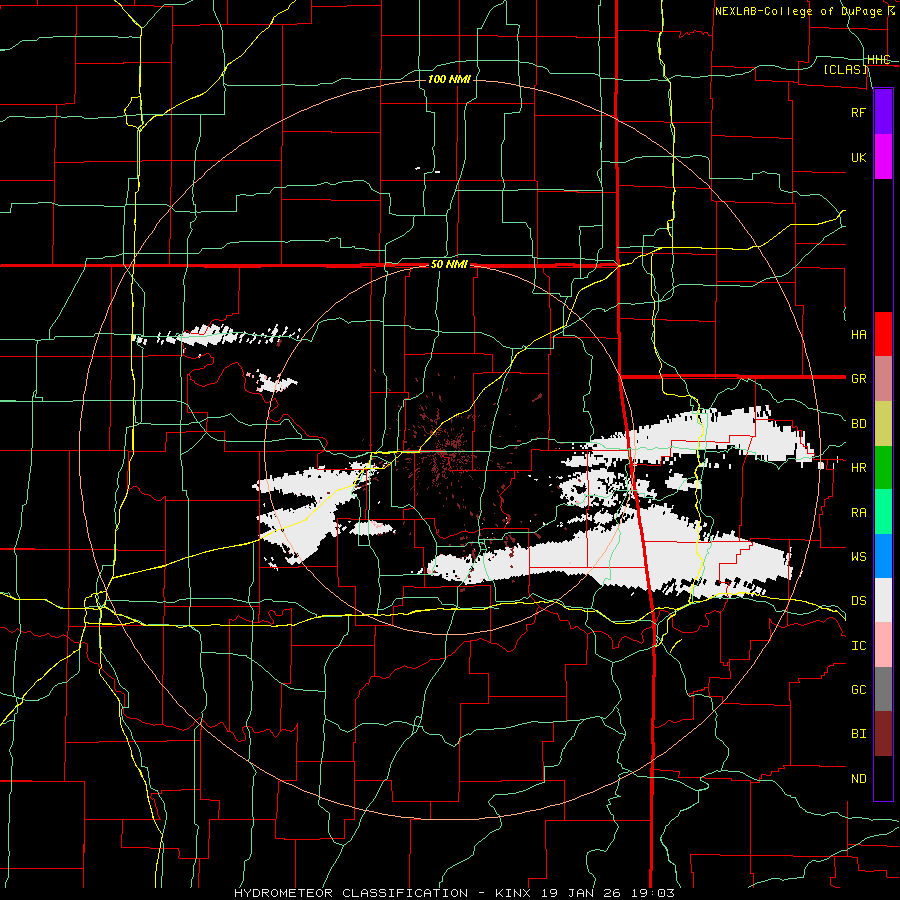Click the HYDROMETEOR CLASSIFICATION caption
Screen dimensions: 900x900
click(x=351, y=893)
